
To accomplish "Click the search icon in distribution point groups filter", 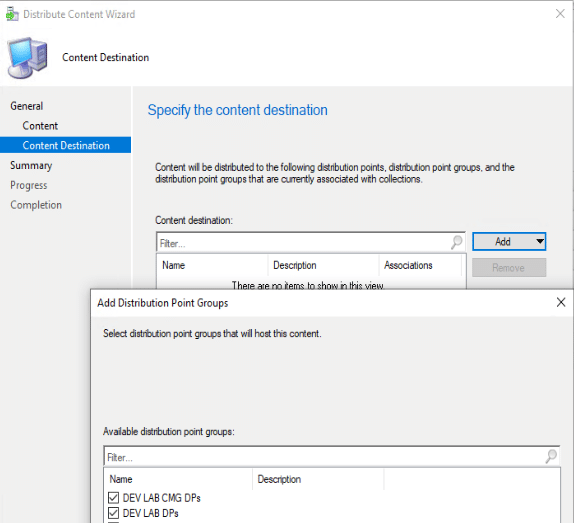I will click(x=551, y=456).
